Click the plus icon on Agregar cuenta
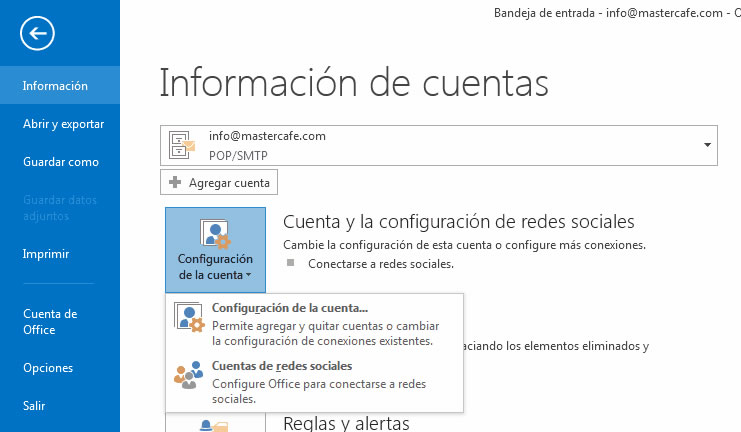The width and height of the screenshot is (741, 432). point(175,183)
